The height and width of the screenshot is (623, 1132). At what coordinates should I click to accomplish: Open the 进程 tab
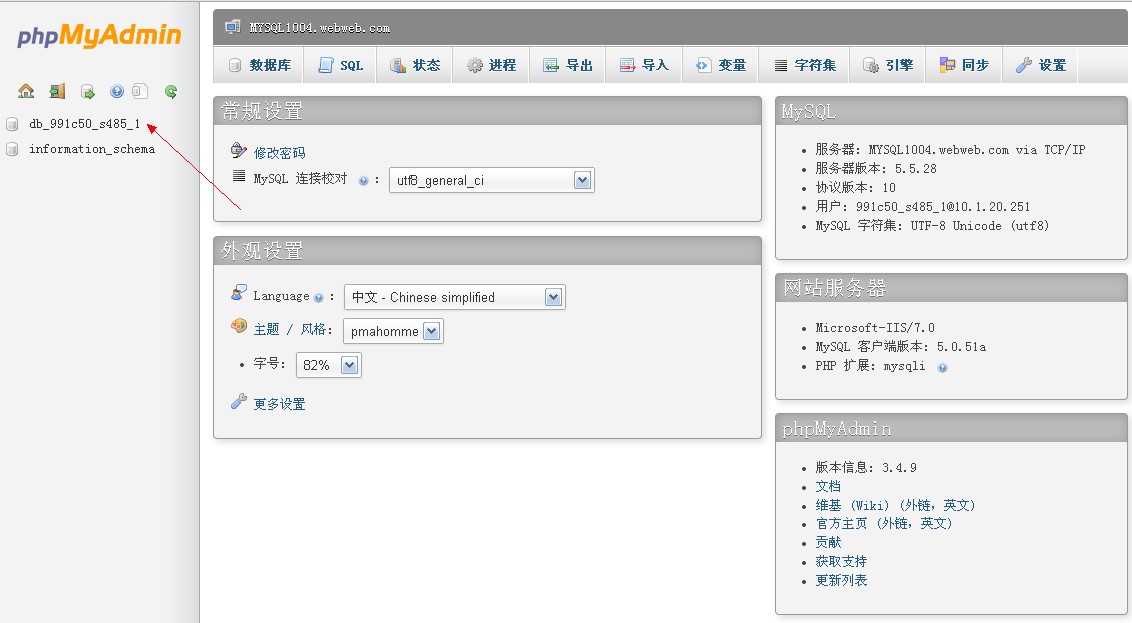coord(492,65)
